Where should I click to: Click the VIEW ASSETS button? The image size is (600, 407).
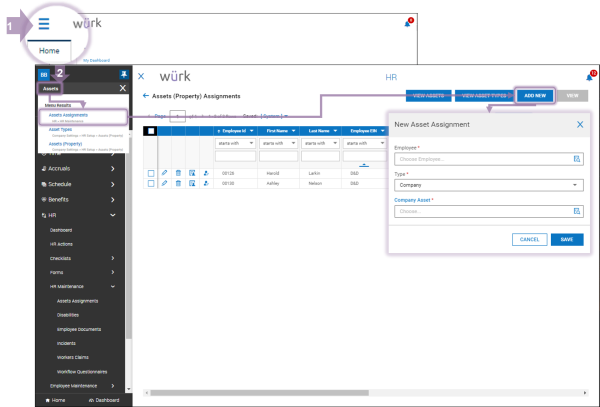429,96
